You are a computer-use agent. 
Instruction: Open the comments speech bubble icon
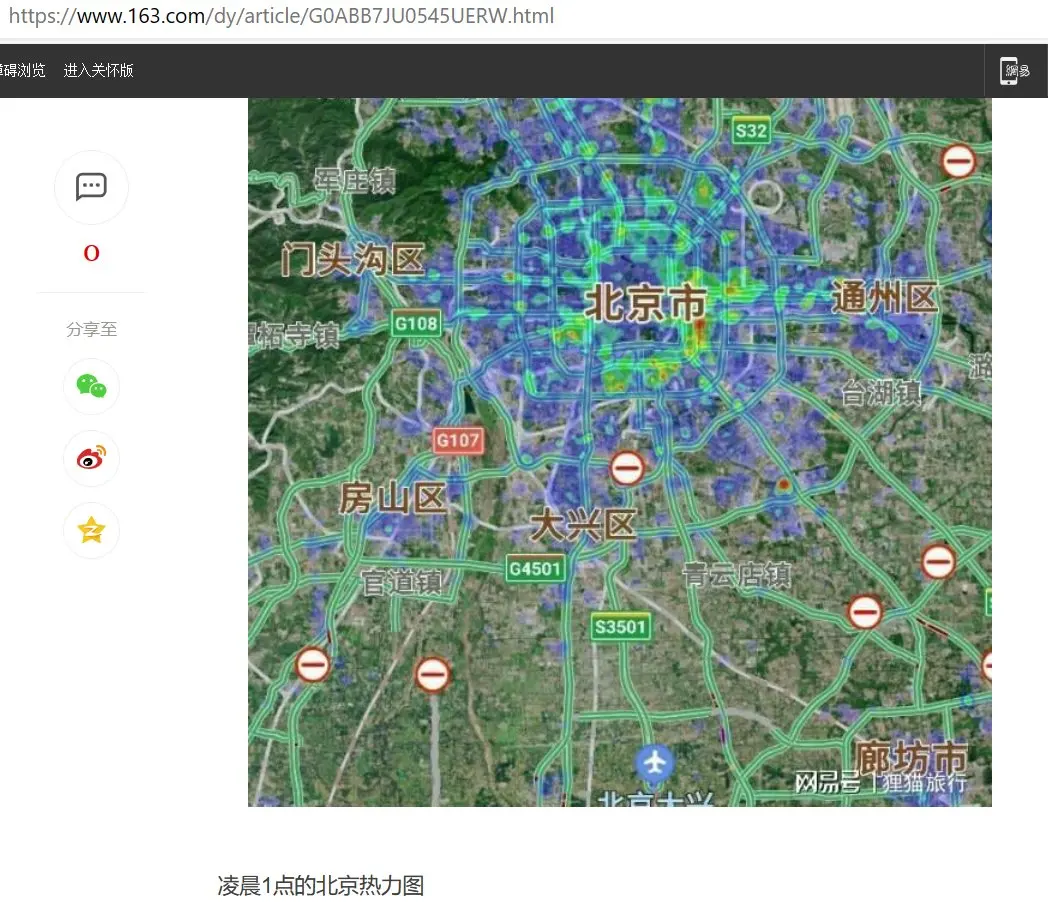91,187
